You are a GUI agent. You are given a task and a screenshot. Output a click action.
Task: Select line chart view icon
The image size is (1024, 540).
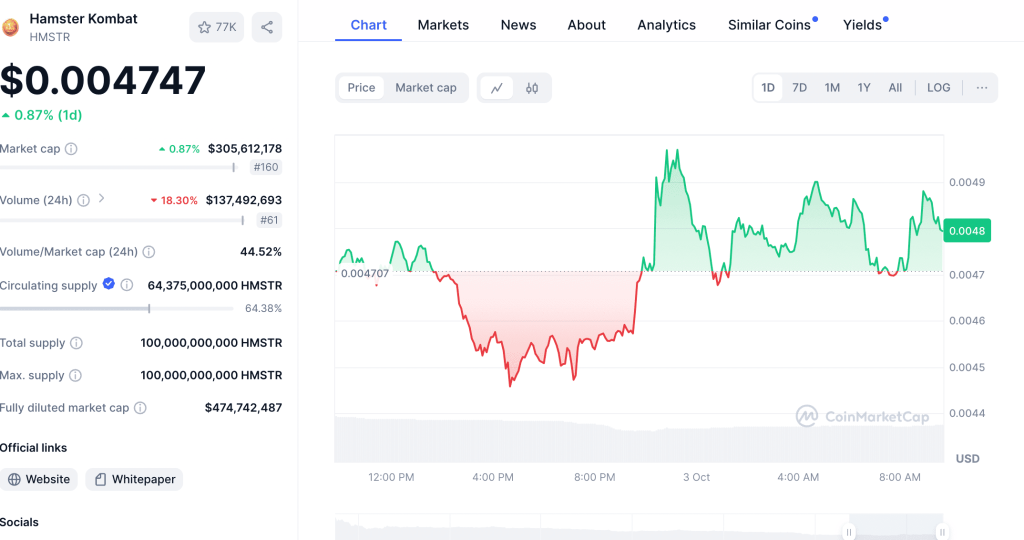tap(497, 88)
